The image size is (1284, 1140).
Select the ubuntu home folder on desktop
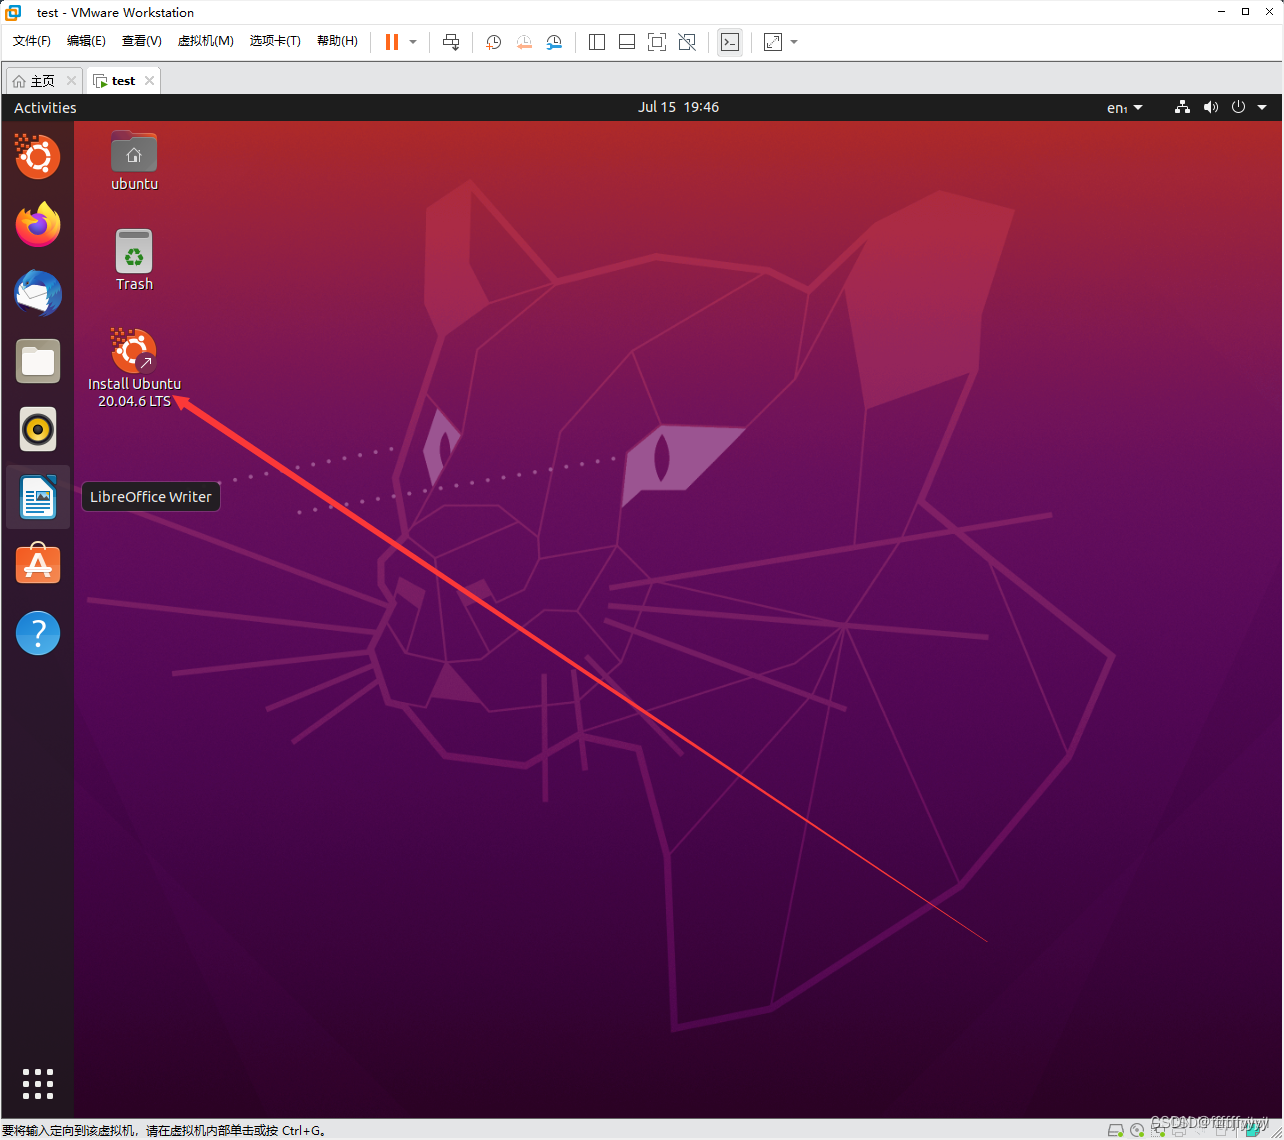pos(134,160)
